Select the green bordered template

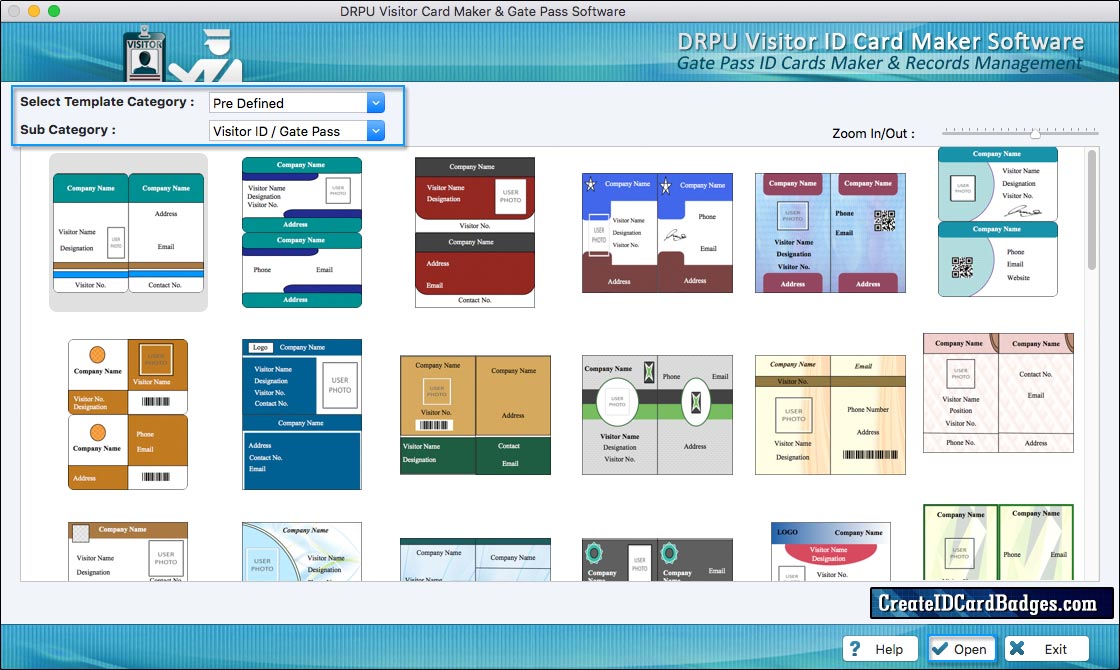coord(998,543)
